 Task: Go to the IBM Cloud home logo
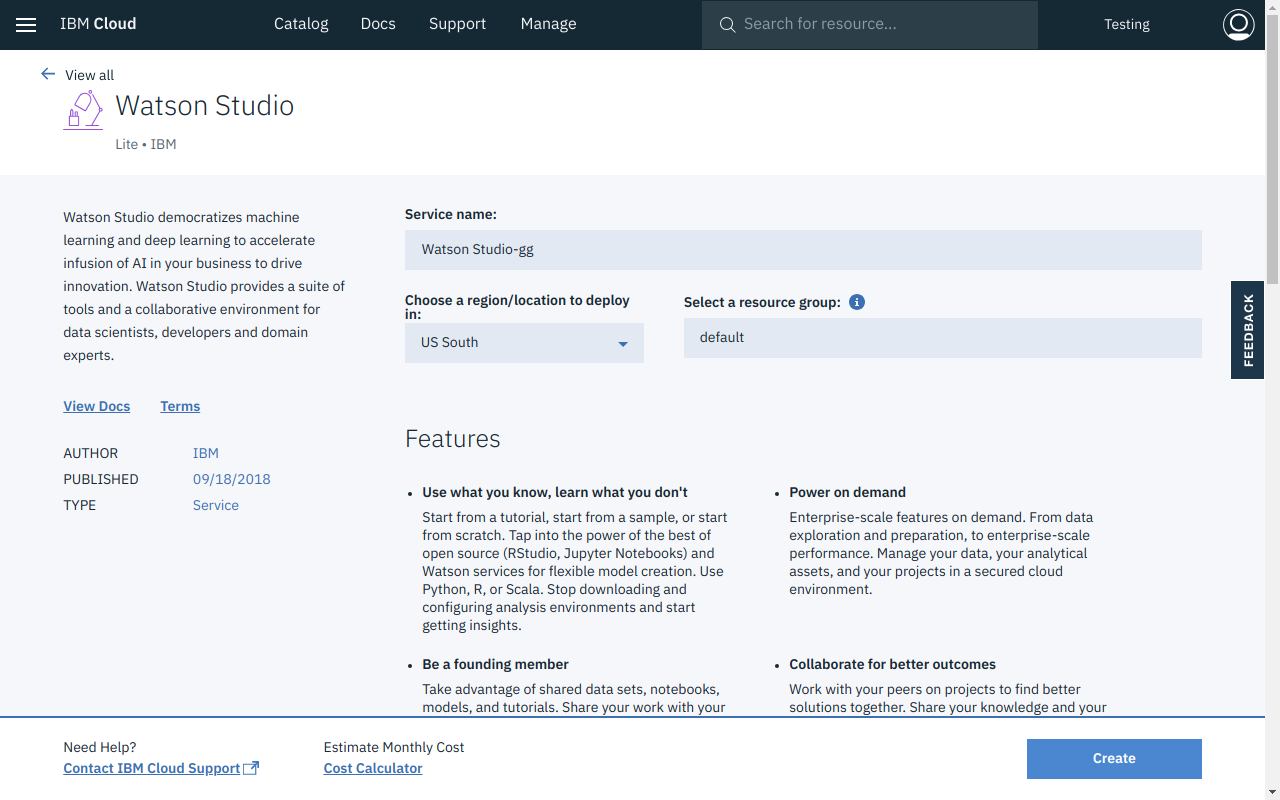coord(98,24)
